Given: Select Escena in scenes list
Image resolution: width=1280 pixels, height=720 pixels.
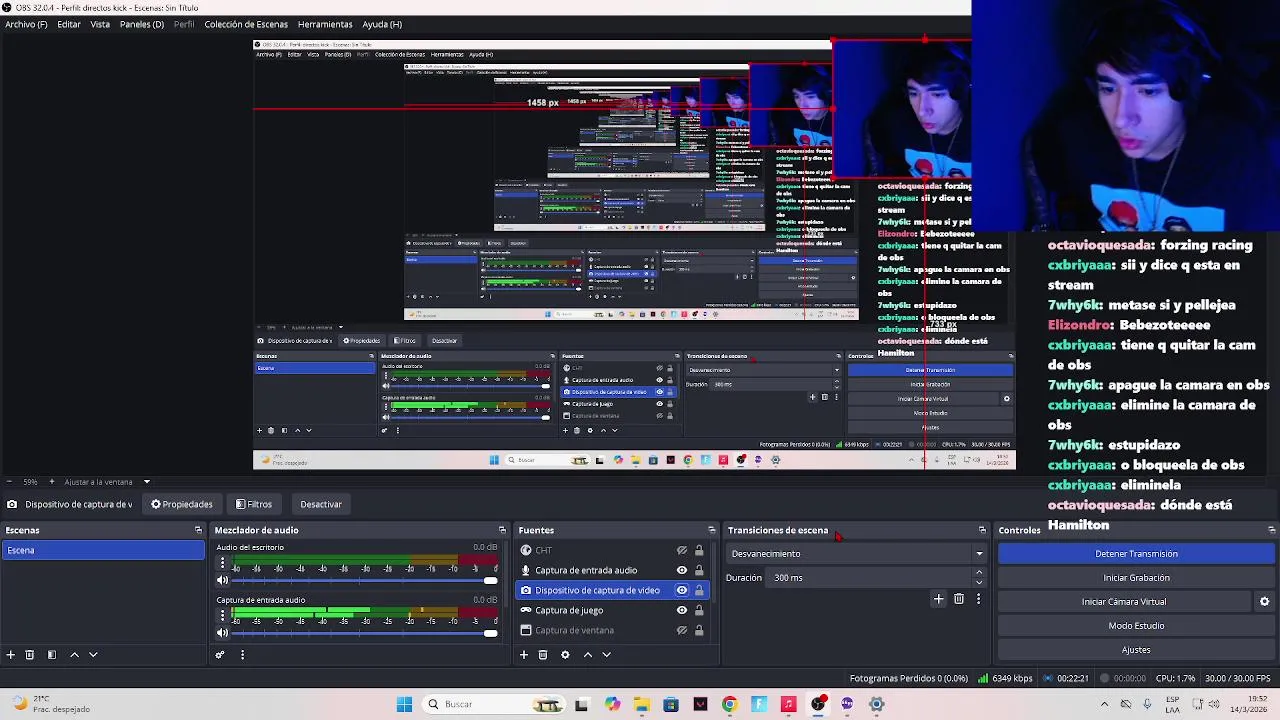Looking at the screenshot, I should [x=103, y=550].
